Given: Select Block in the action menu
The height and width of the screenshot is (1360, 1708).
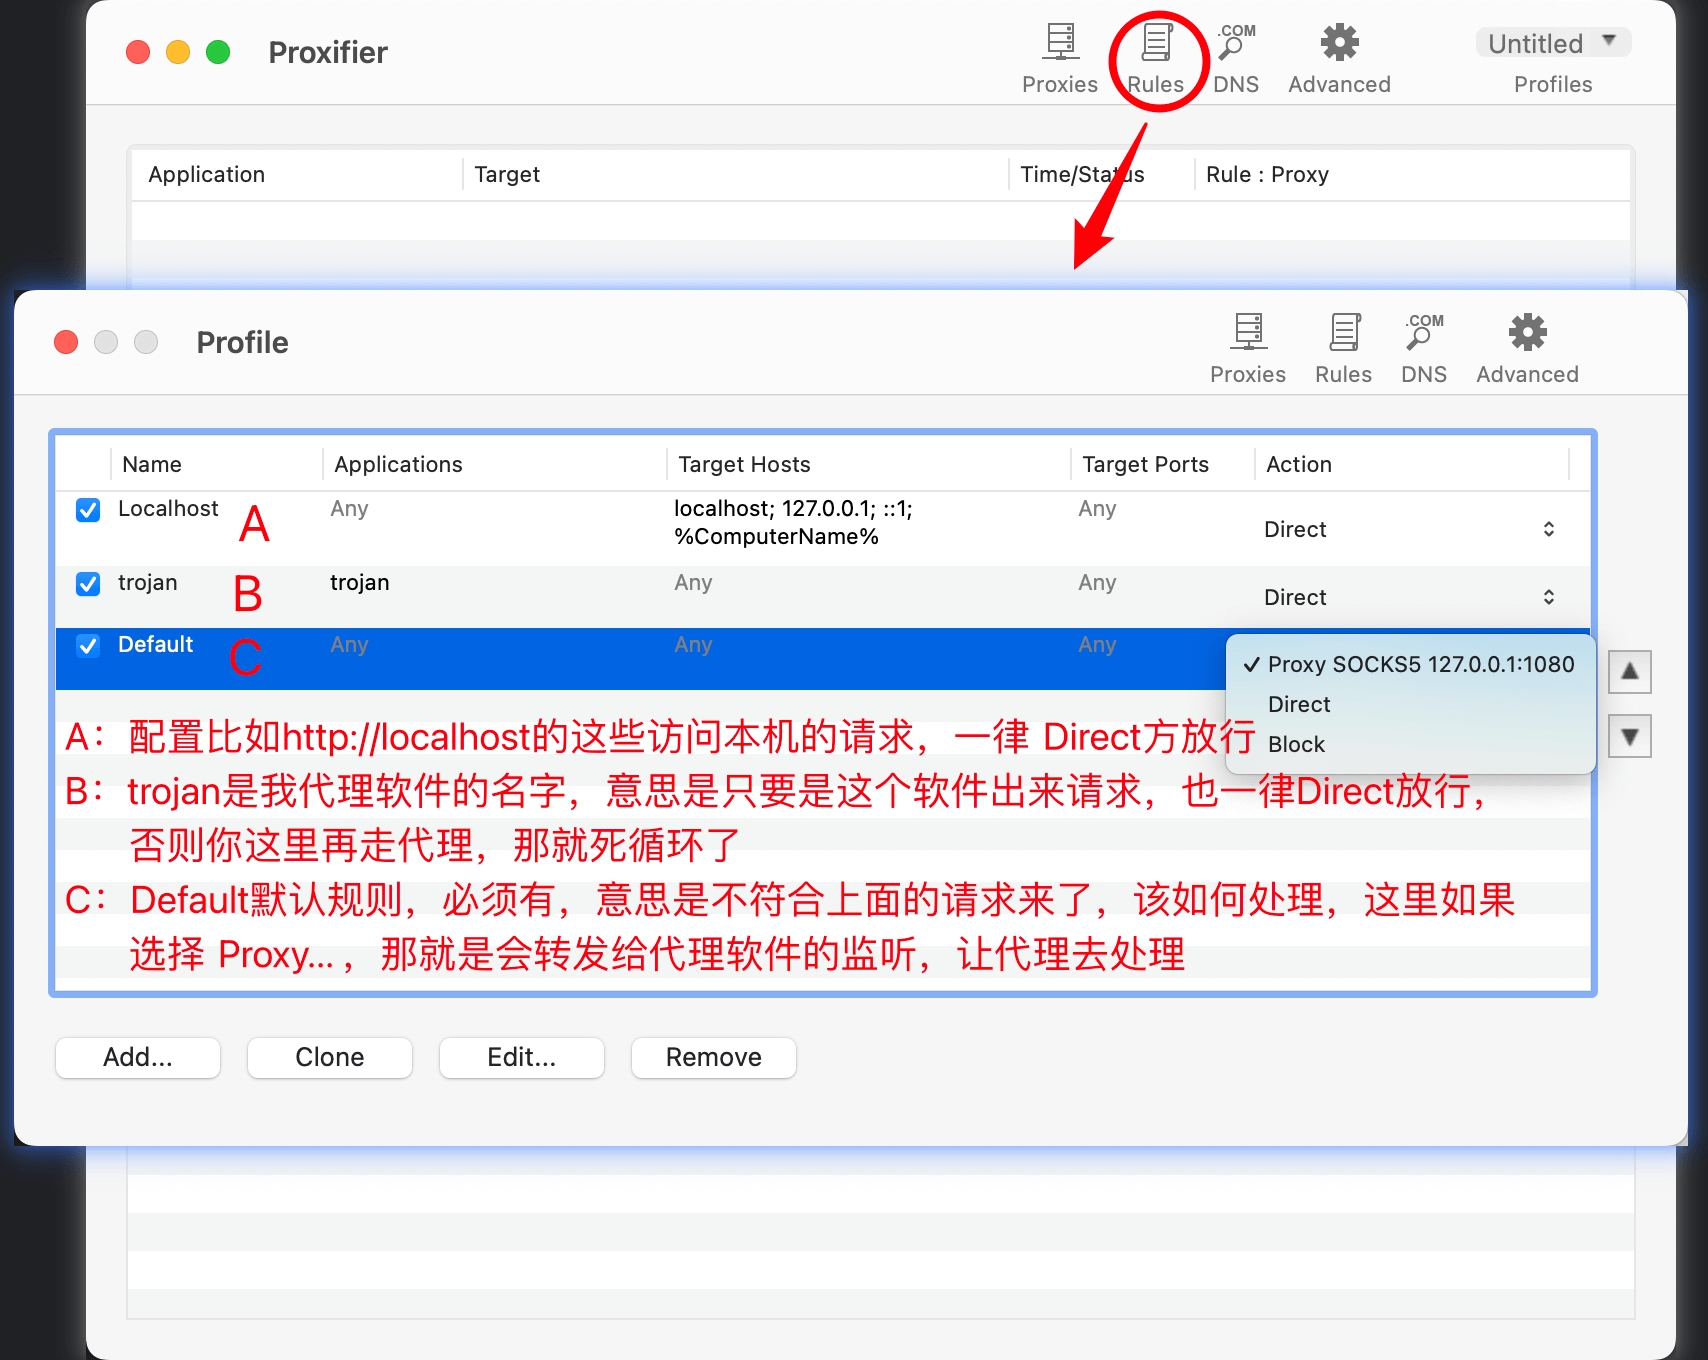Looking at the screenshot, I should [x=1296, y=745].
